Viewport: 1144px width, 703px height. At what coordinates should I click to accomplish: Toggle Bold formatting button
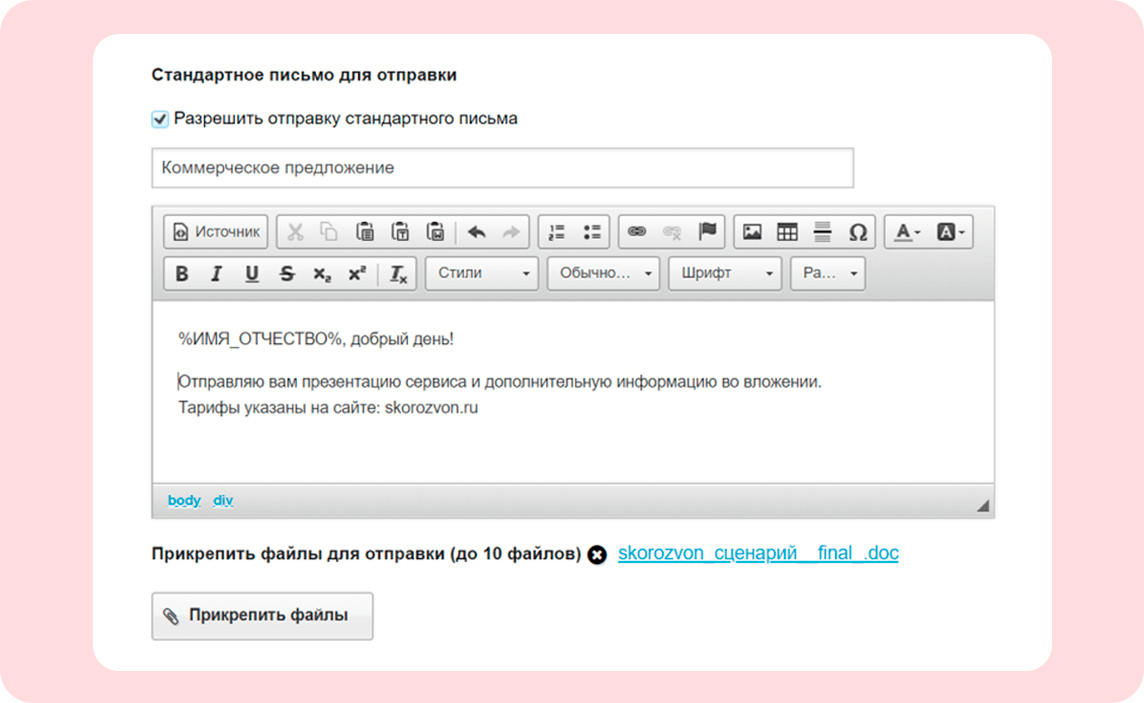pyautogui.click(x=182, y=273)
